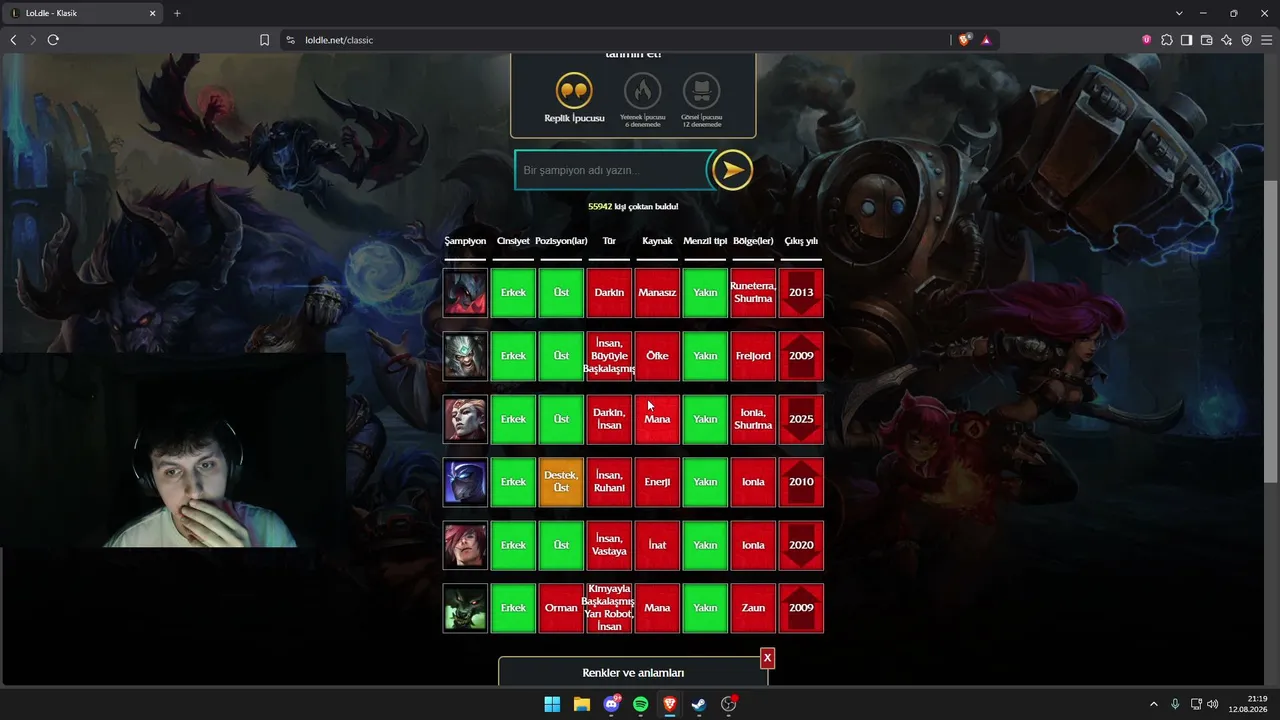
Task: Click the Orman position cell
Action: pos(561,608)
